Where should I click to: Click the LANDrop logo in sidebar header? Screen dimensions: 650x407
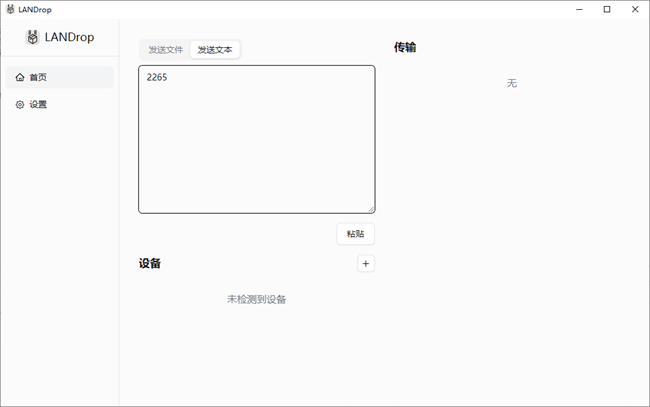[x=32, y=37]
